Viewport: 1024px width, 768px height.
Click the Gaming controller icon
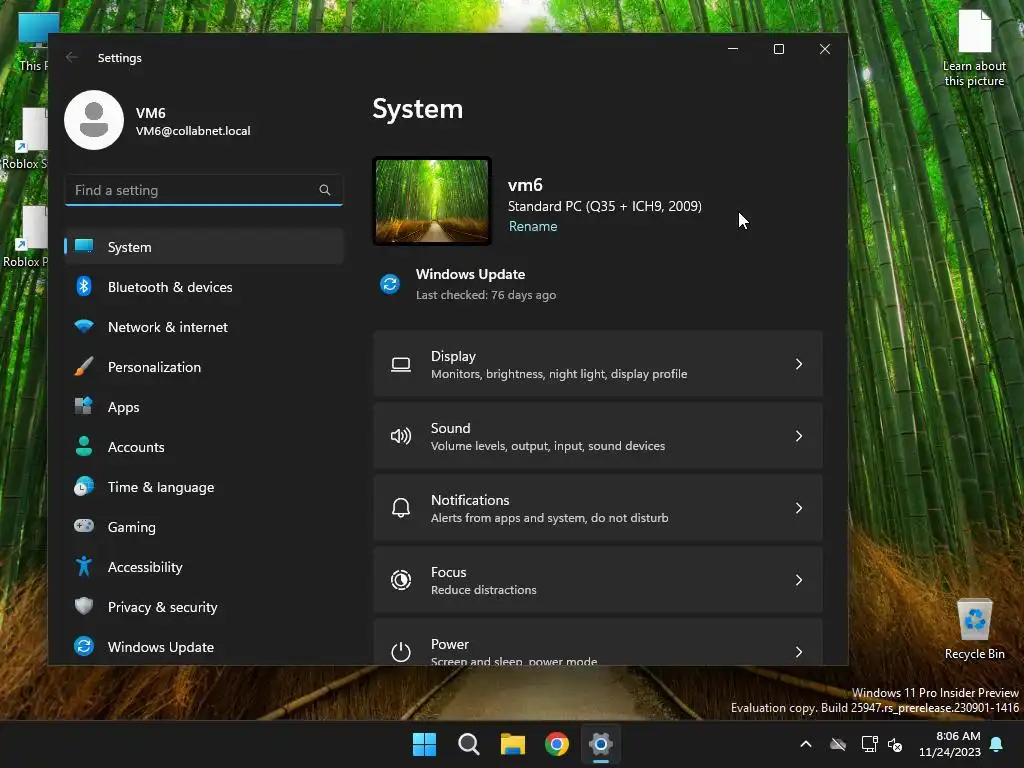[x=84, y=526]
